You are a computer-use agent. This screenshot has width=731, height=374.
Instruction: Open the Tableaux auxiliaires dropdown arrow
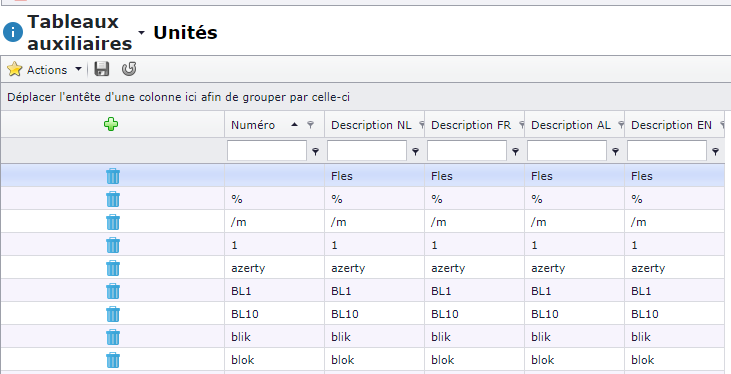[x=142, y=33]
